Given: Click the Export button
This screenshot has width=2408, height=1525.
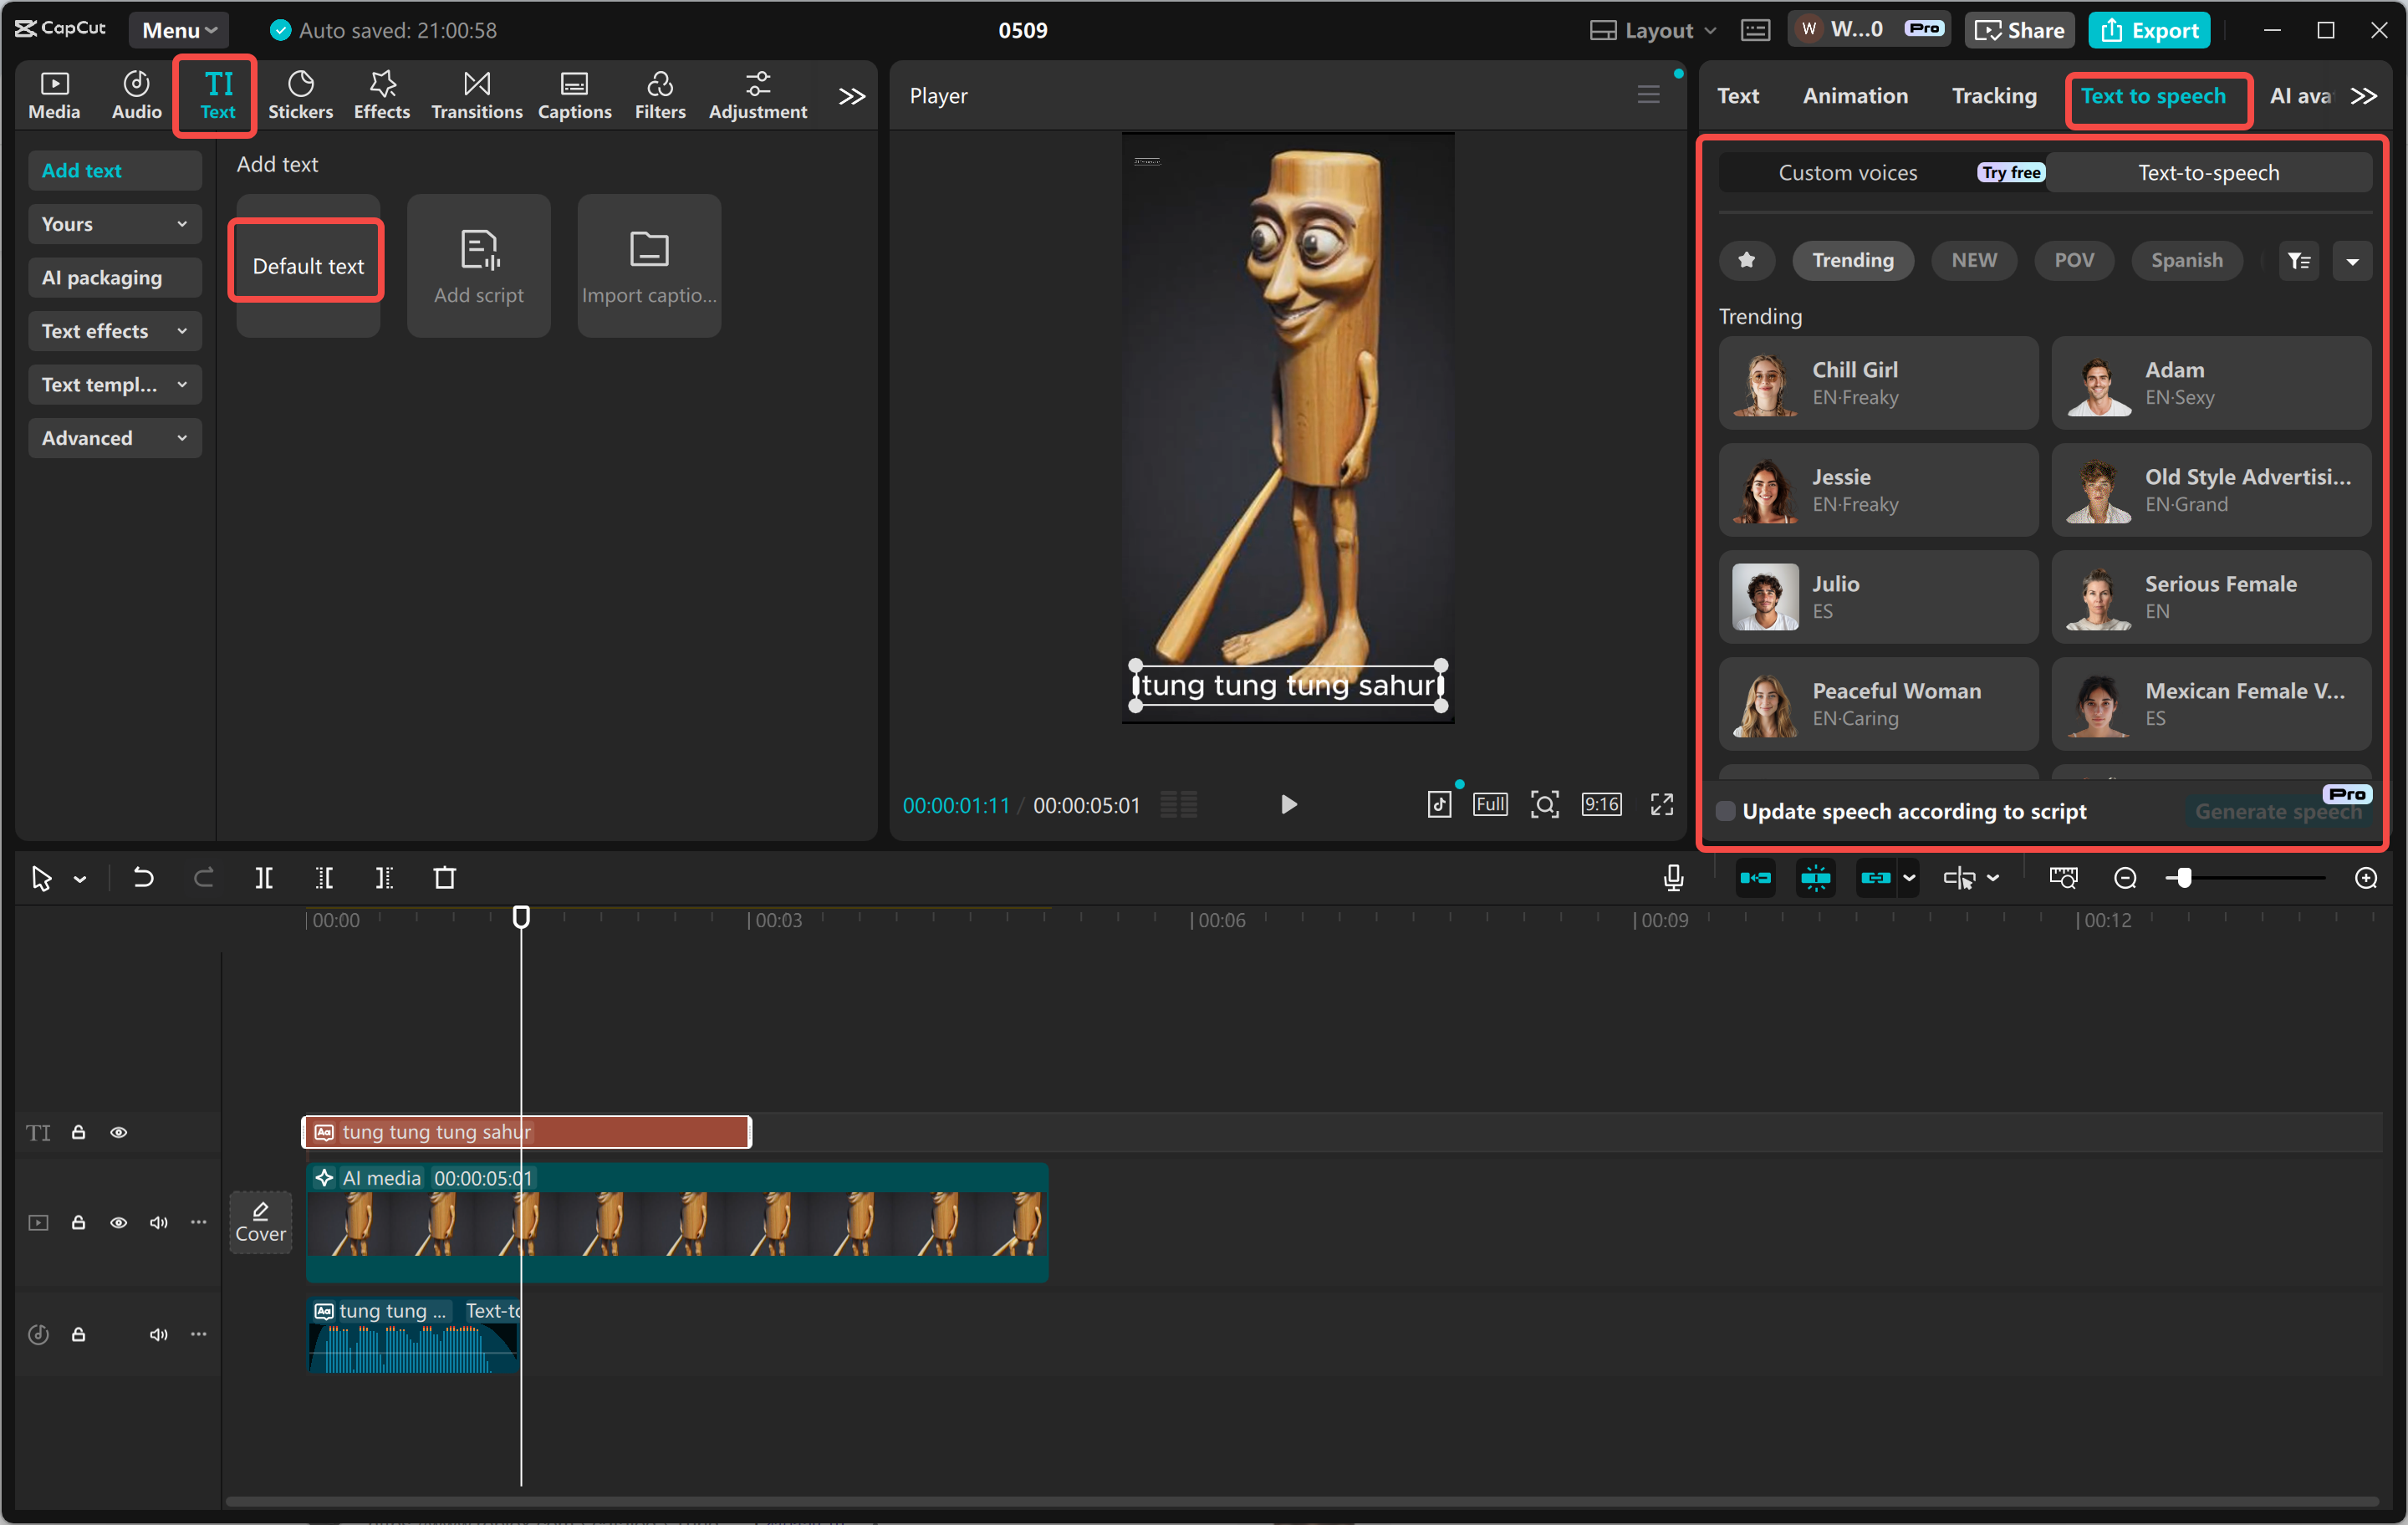Looking at the screenshot, I should click(2148, 30).
